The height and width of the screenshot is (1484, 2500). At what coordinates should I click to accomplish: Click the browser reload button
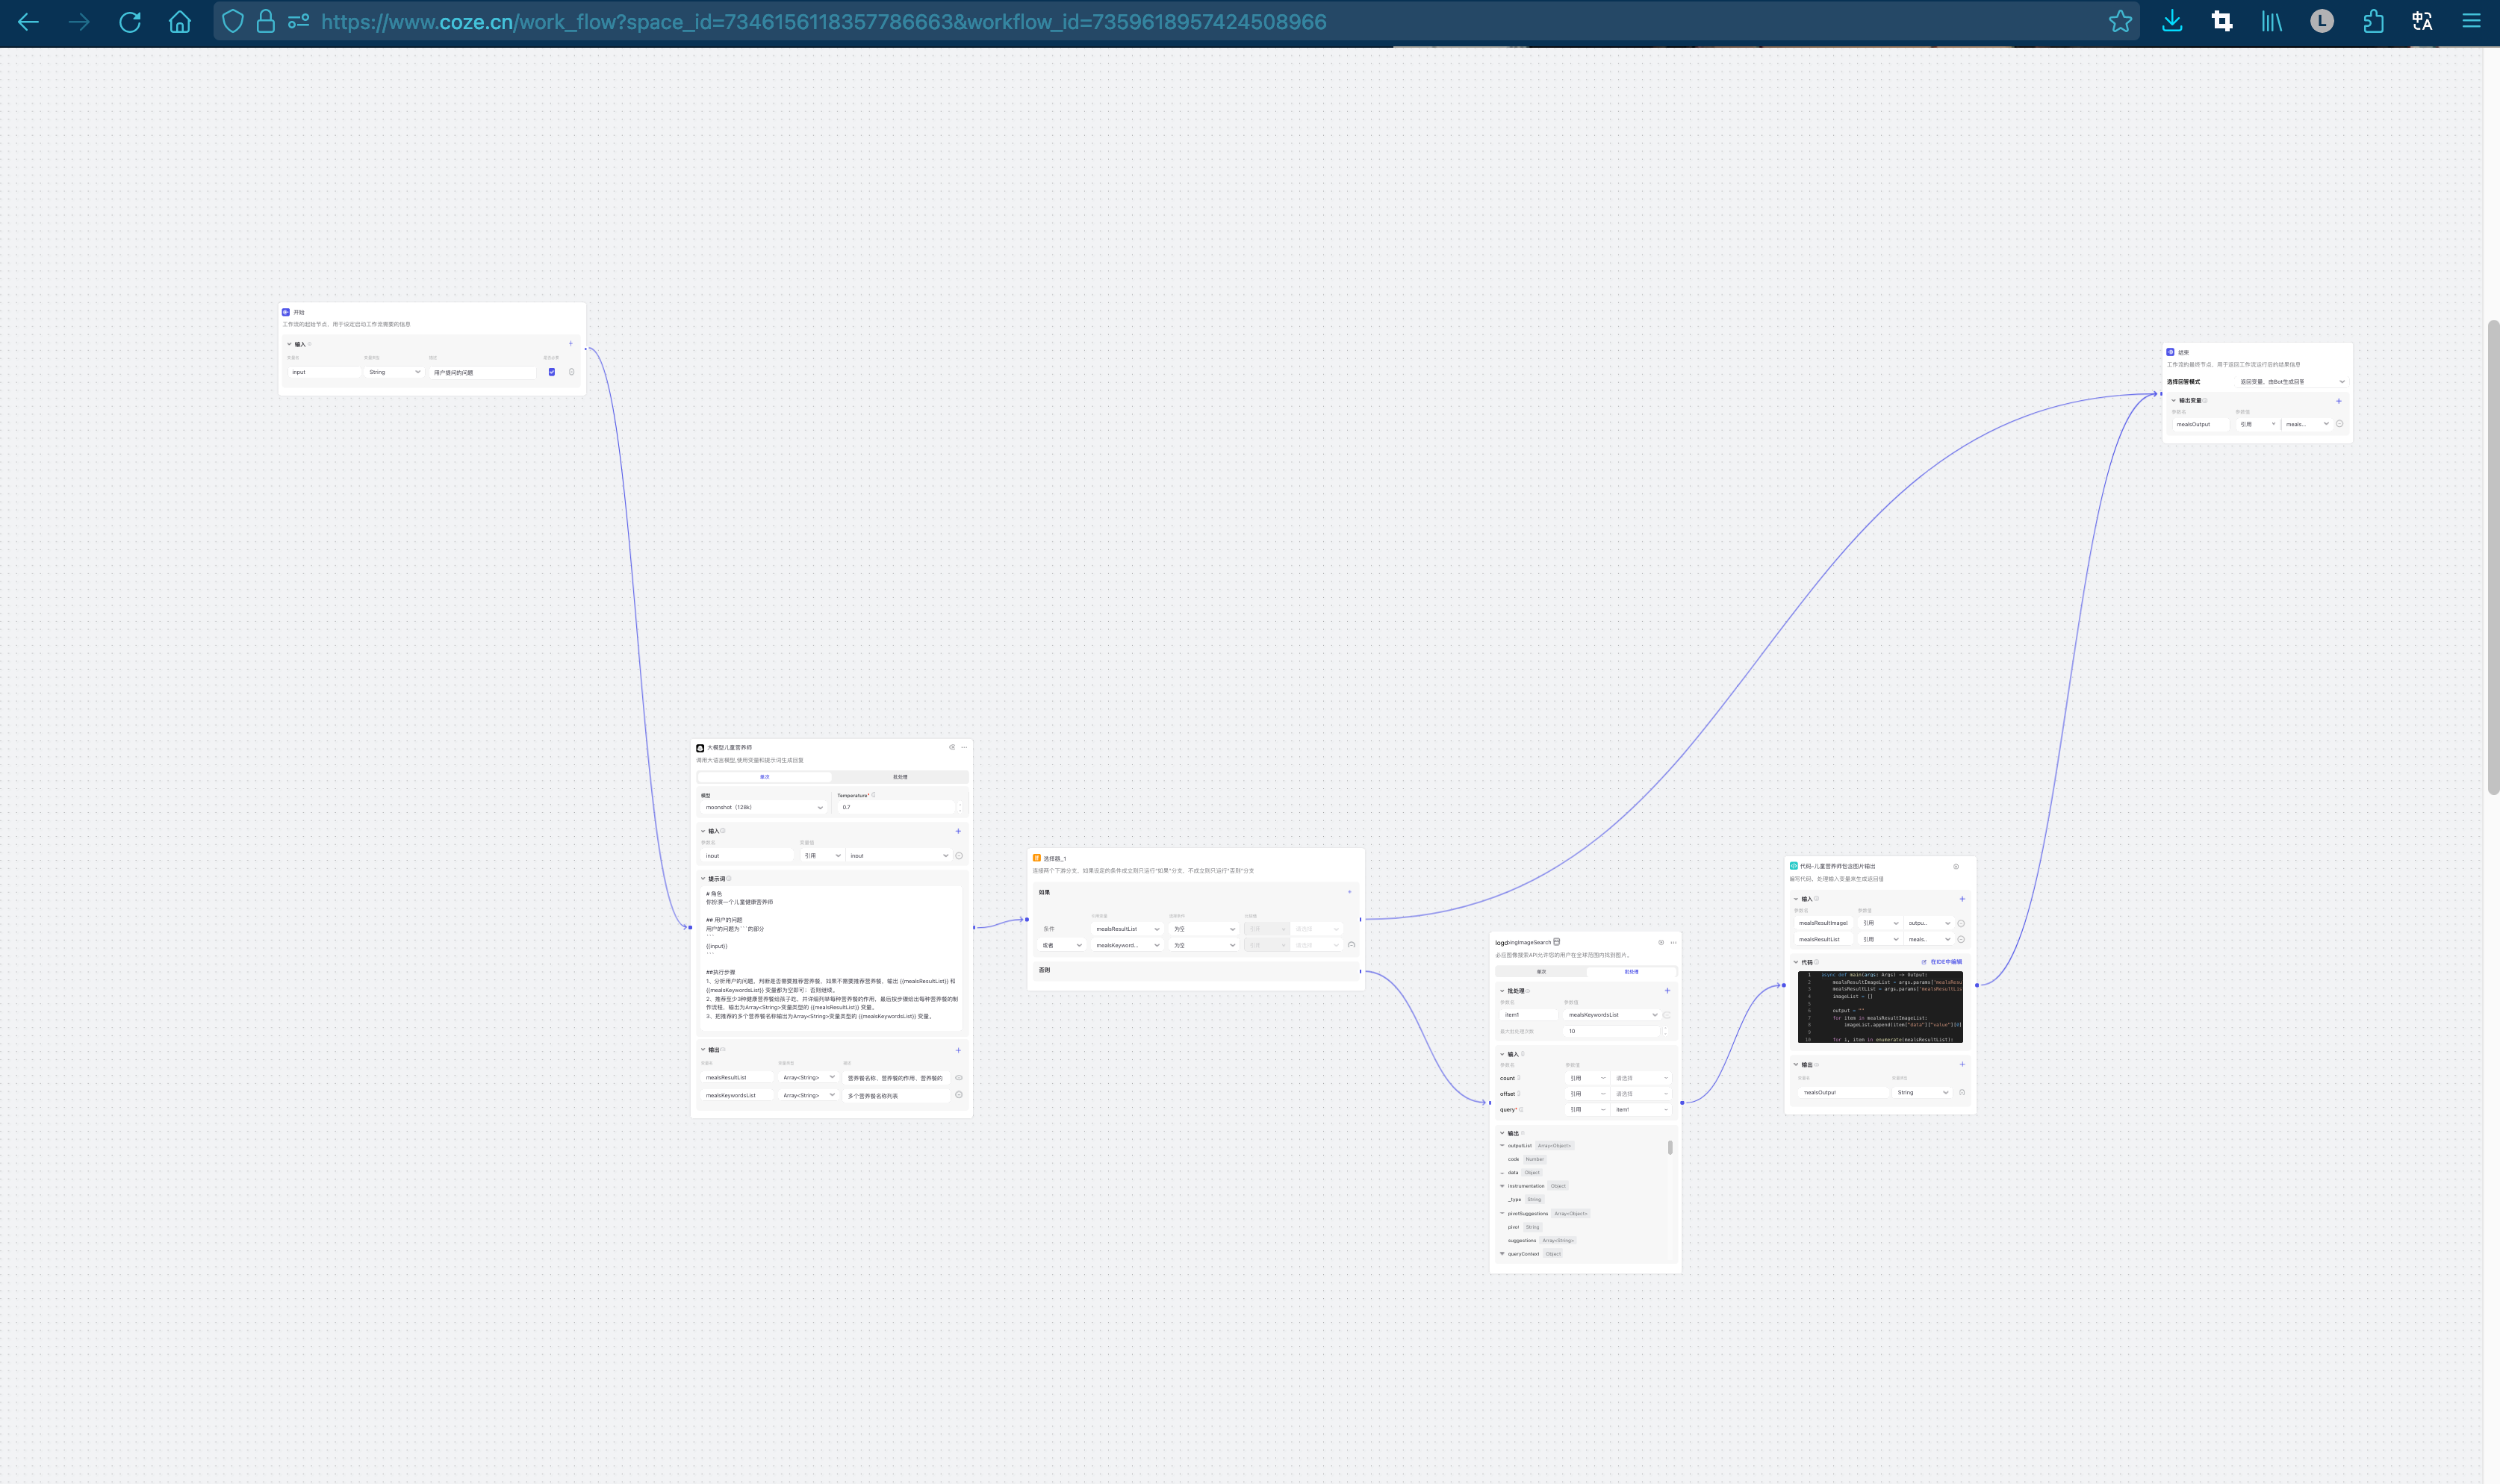point(130,22)
